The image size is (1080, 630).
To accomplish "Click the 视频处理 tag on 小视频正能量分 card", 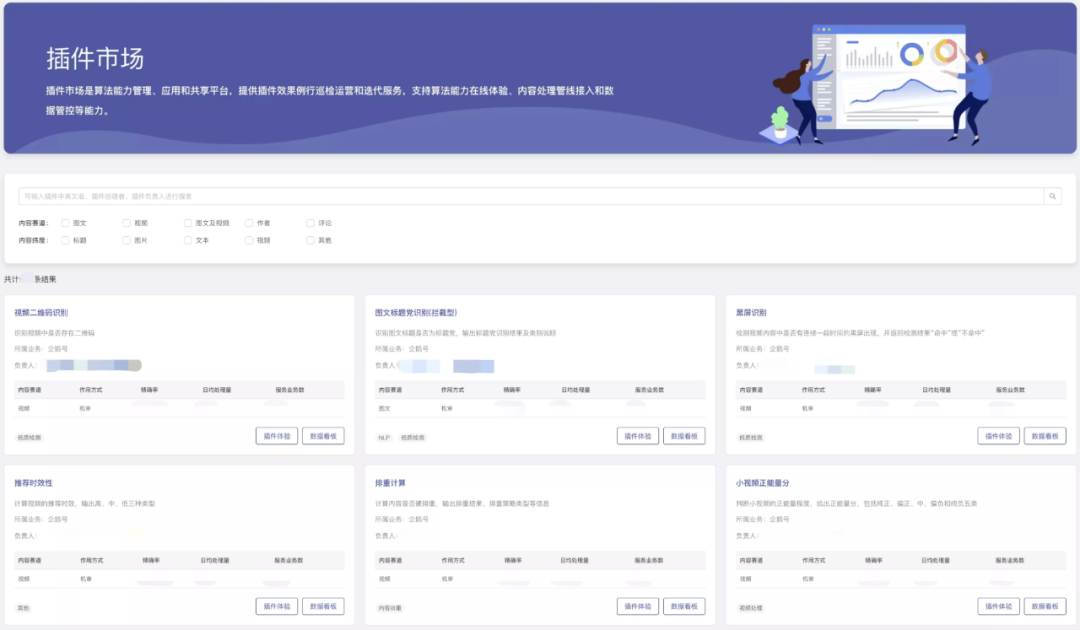I will tap(751, 609).
